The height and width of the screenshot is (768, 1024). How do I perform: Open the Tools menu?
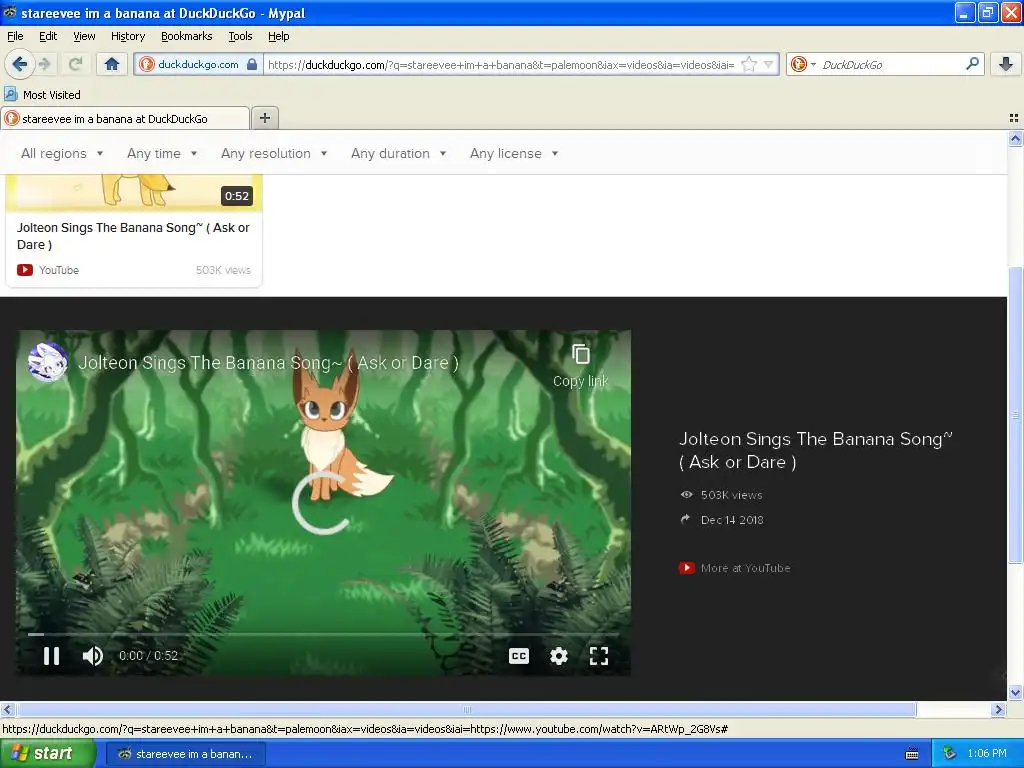tap(240, 36)
